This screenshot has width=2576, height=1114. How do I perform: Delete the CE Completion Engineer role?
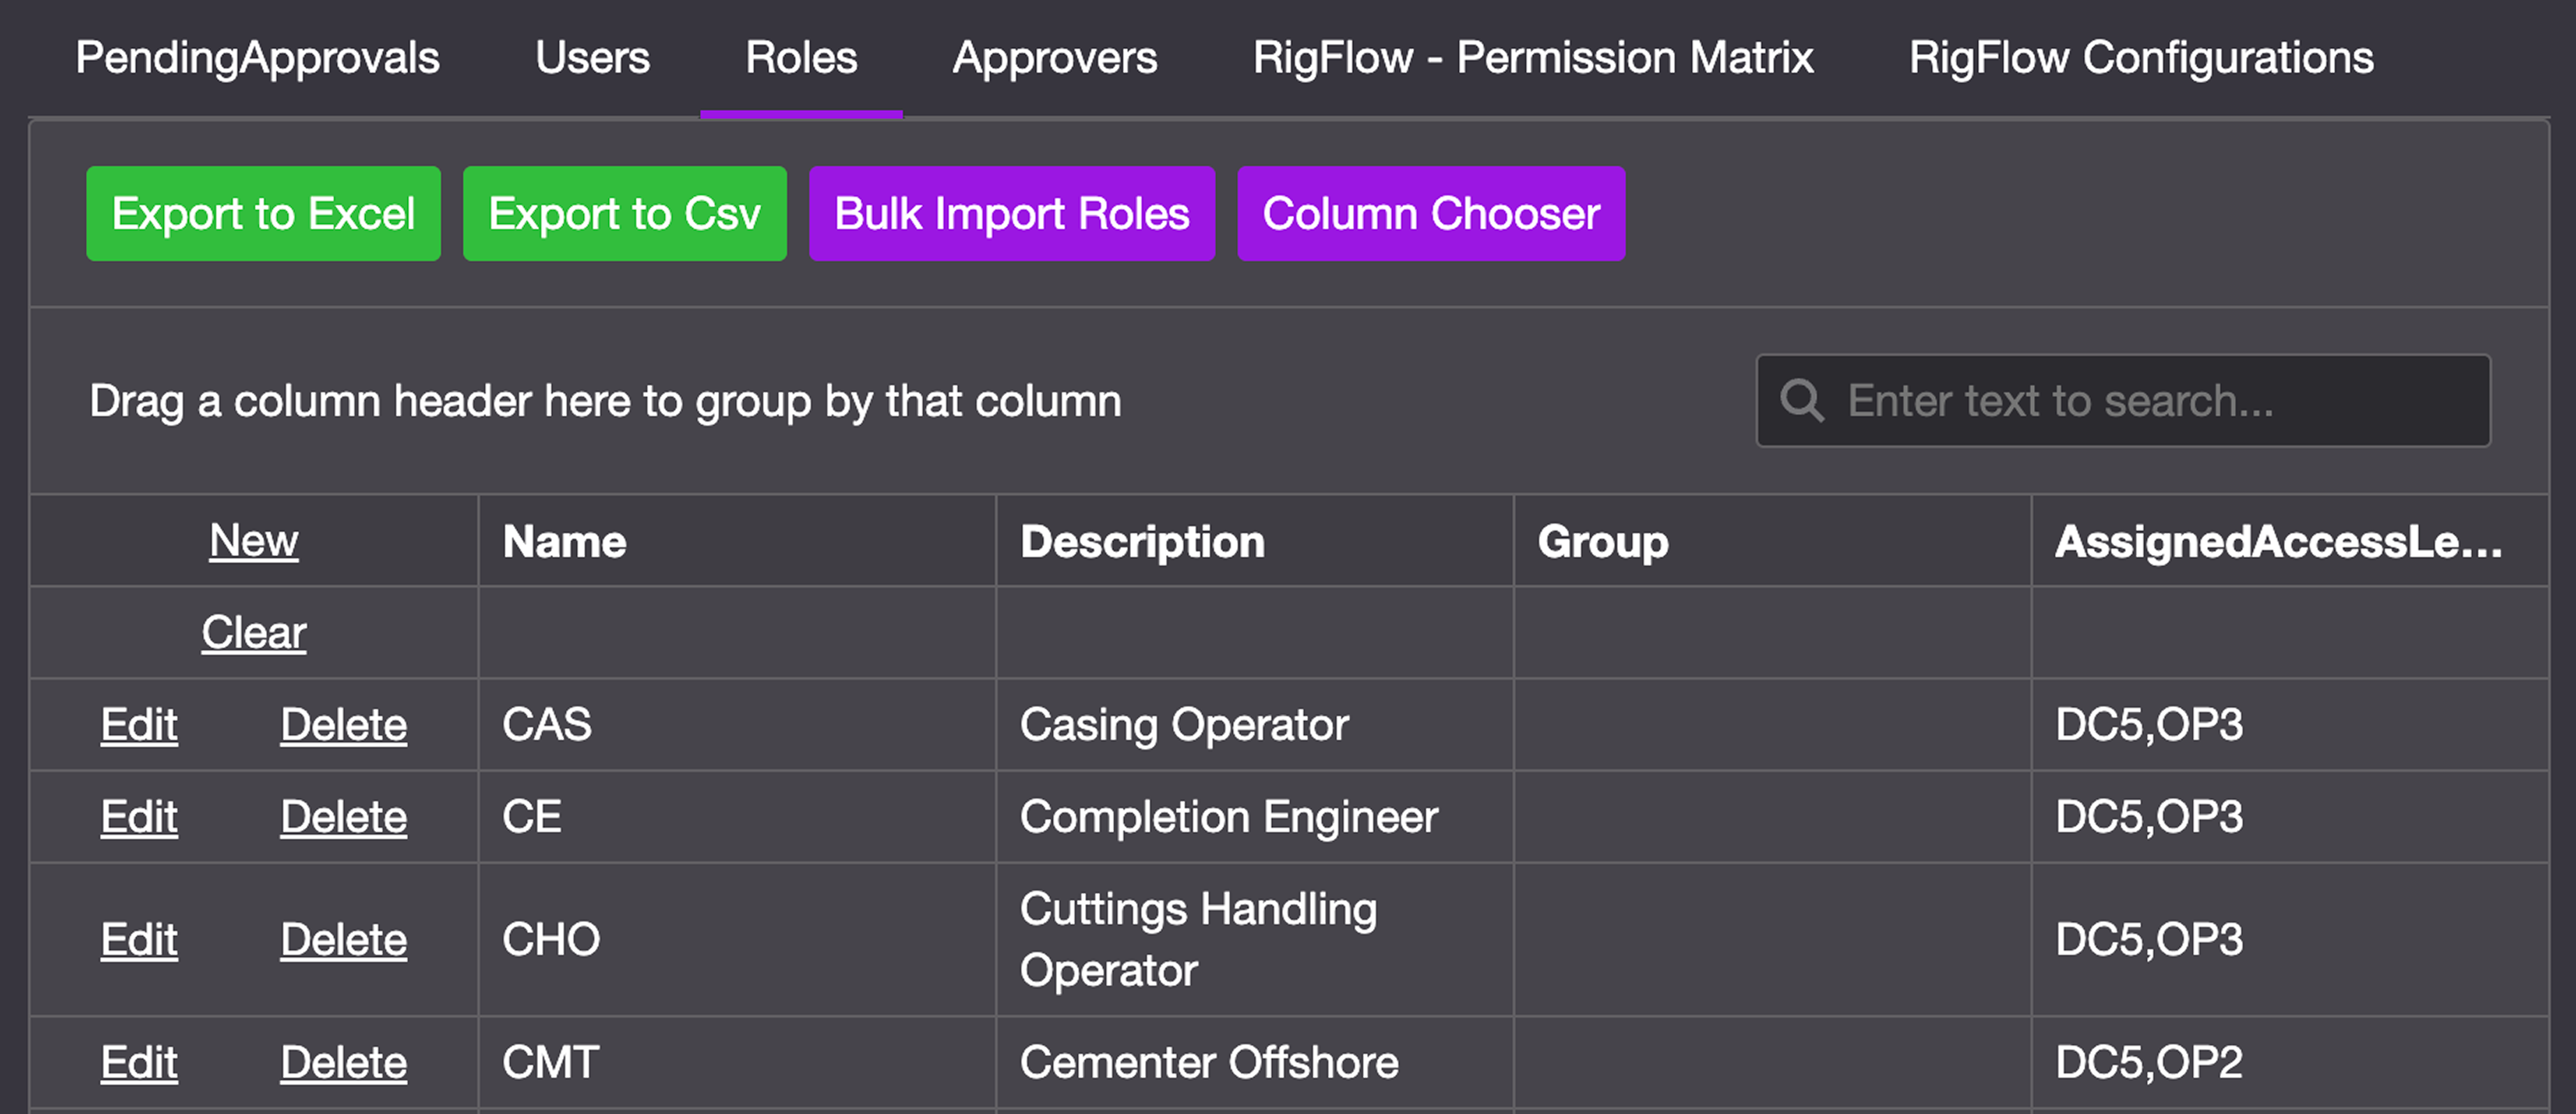tap(343, 817)
